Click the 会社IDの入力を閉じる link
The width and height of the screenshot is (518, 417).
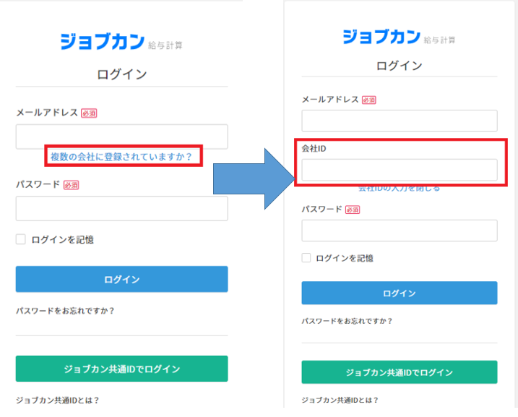[x=399, y=189]
